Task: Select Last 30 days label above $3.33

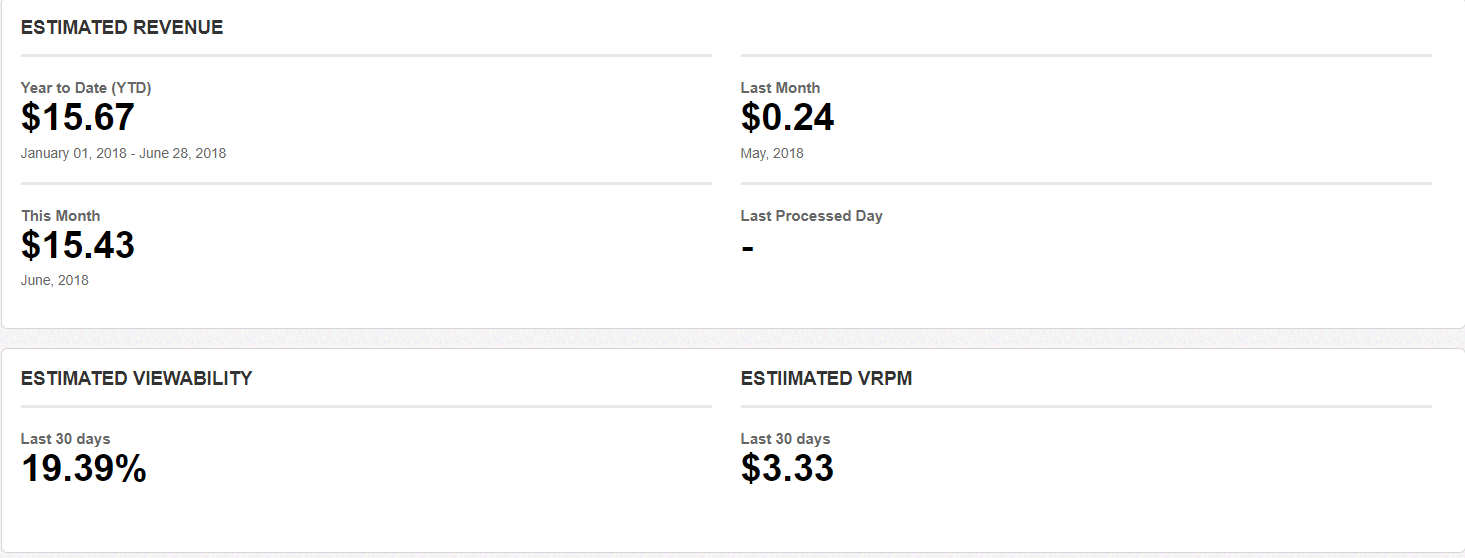Action: click(x=785, y=439)
